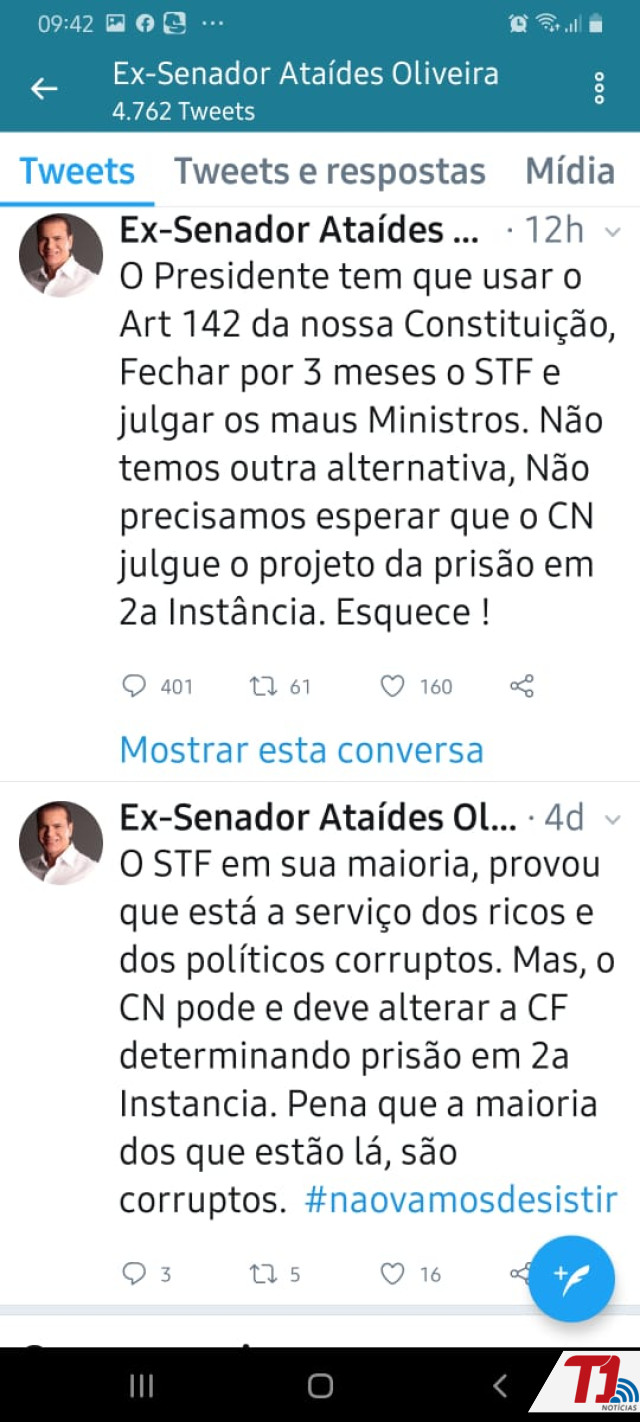640x1422 pixels.
Task: Switch to the Tweets tab
Action: (77, 171)
